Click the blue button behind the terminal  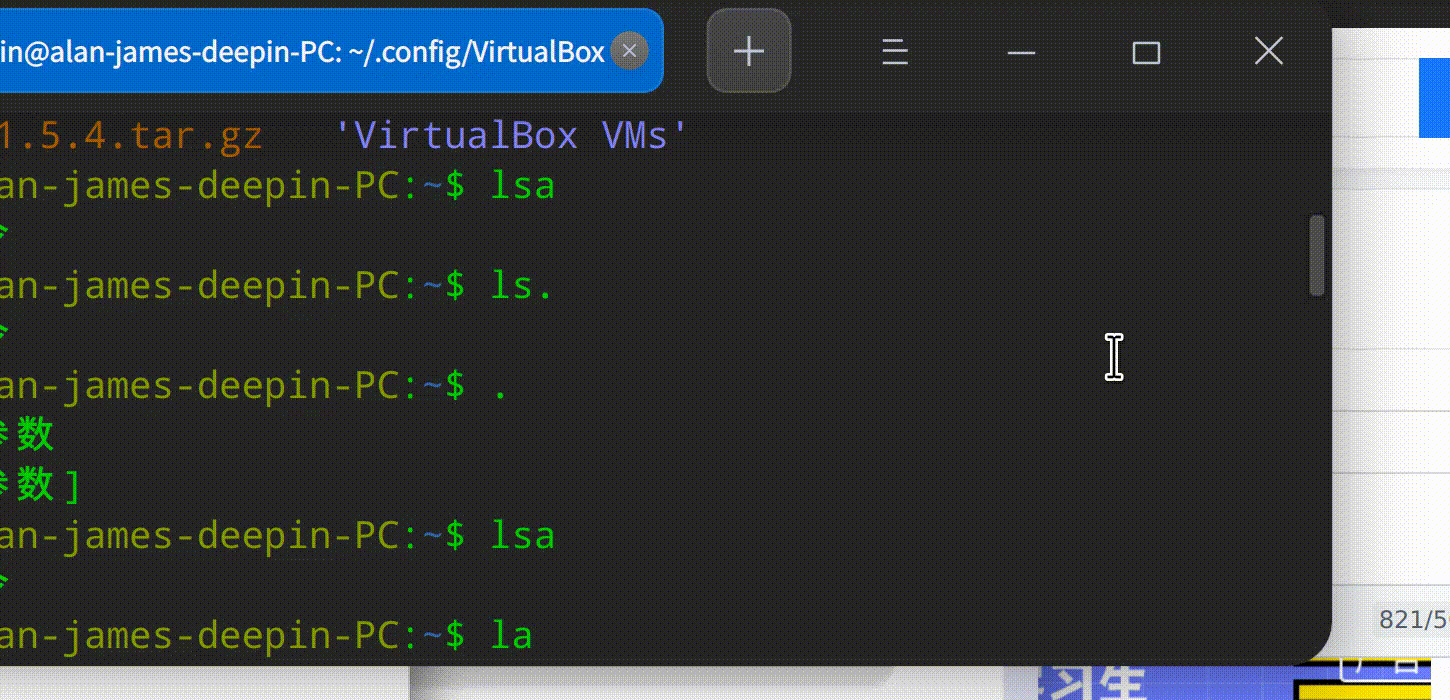point(1434,97)
